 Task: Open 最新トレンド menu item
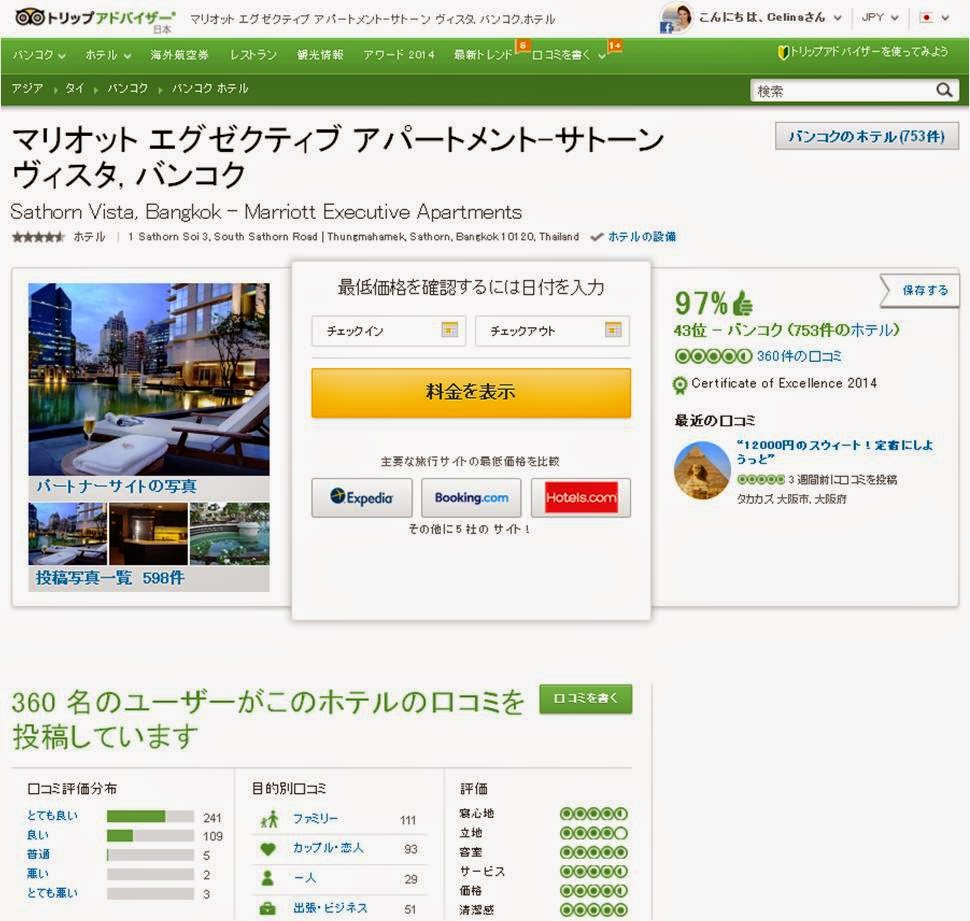[x=483, y=55]
